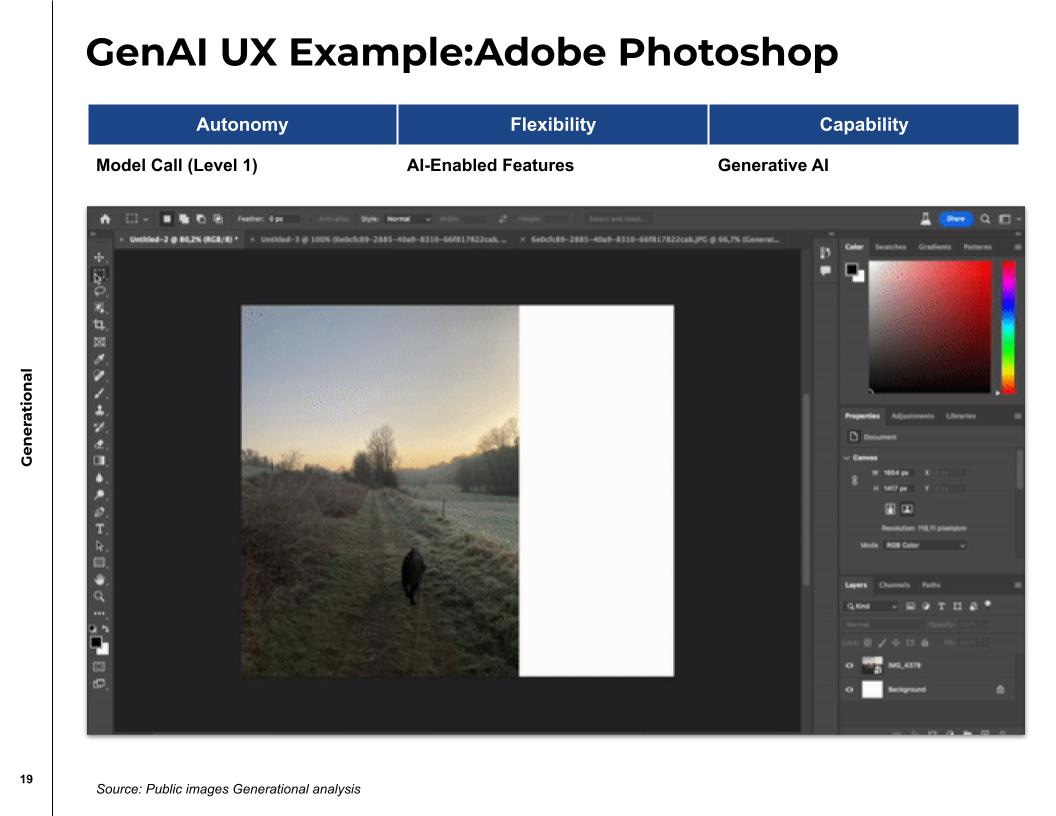Switch to the Patterns tab

coord(977,247)
